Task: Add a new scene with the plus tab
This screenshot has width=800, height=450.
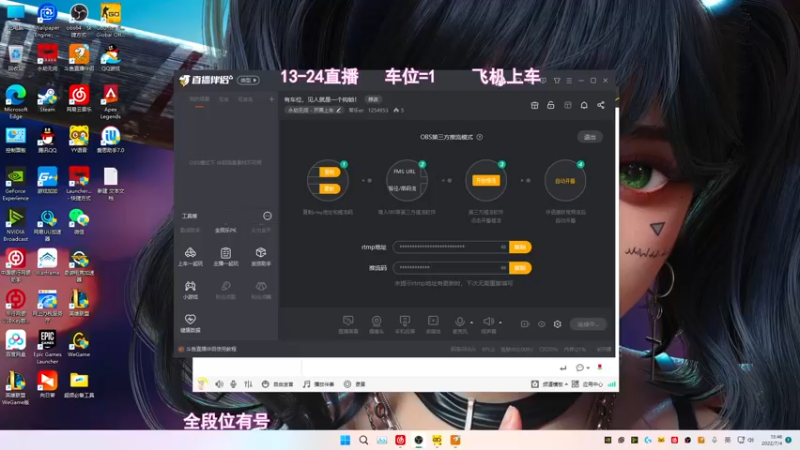Action: [x=271, y=99]
